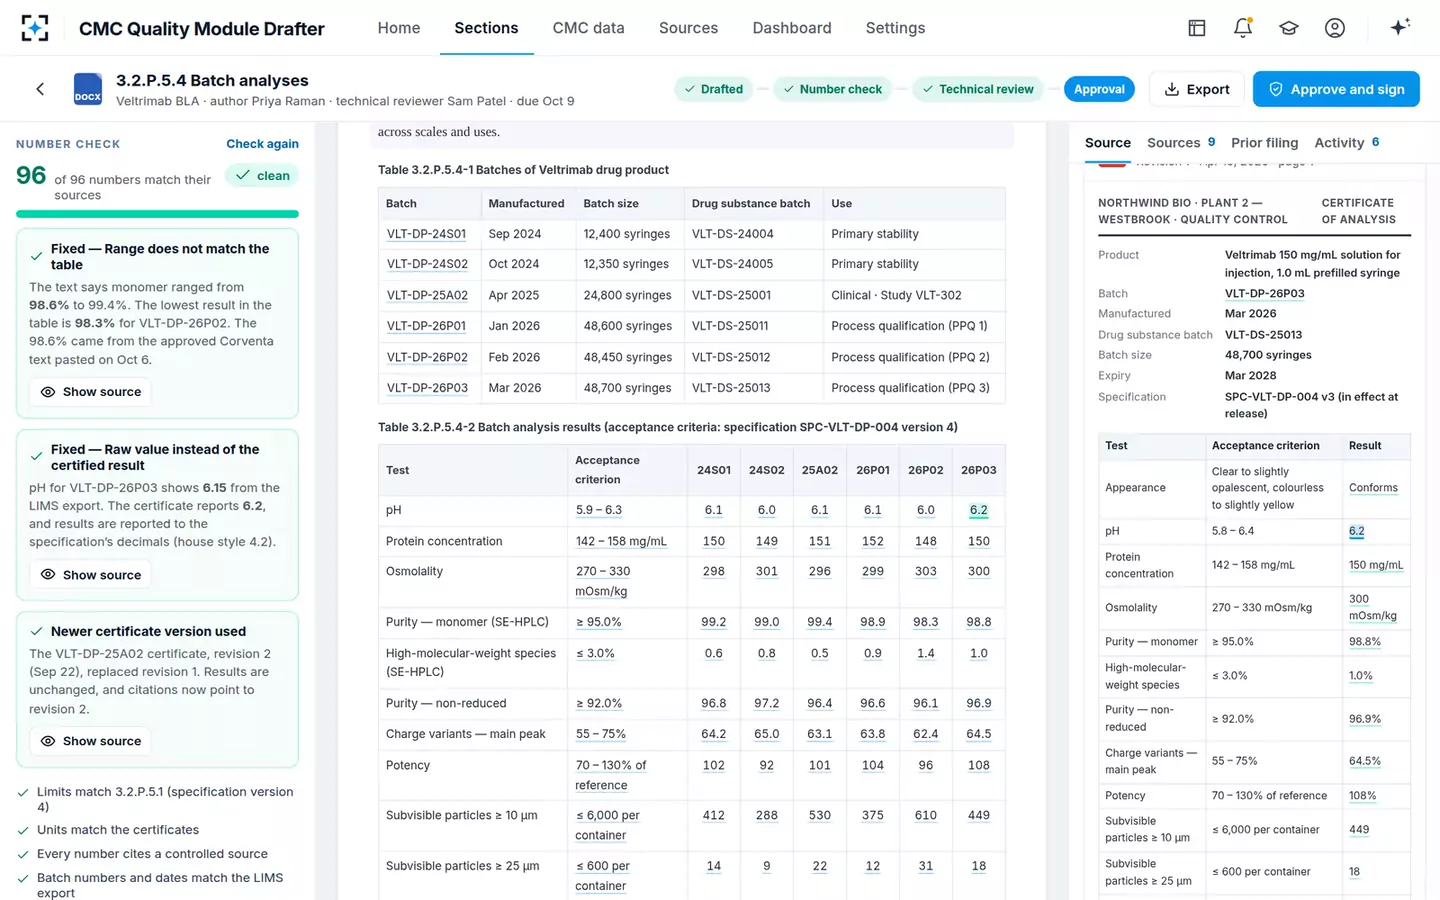
Task: Click certificate batch VLT-DP-26P03
Action: 1264,294
